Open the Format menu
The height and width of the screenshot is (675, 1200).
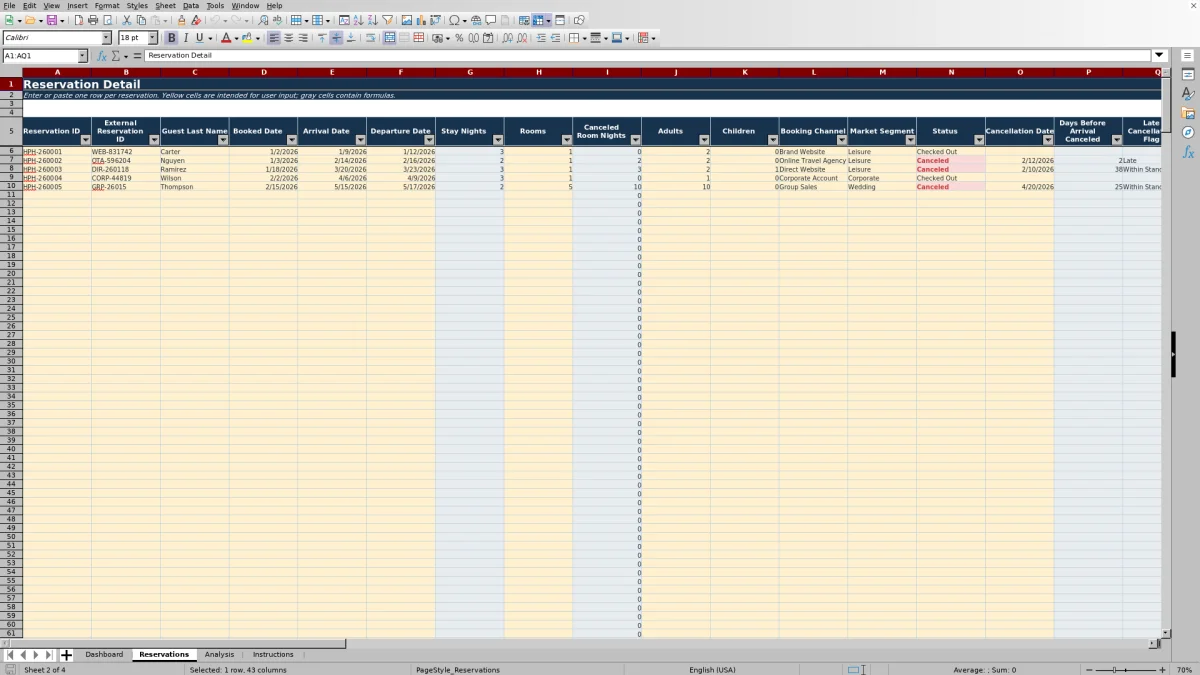(107, 5)
